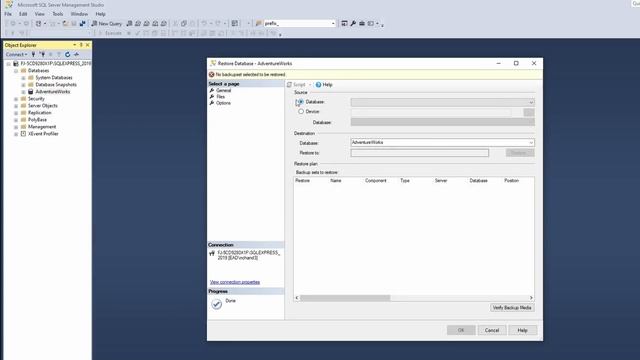Screen dimensions: 640x360
Task: Click the Find in Files folder icon
Action: click(258, 24)
